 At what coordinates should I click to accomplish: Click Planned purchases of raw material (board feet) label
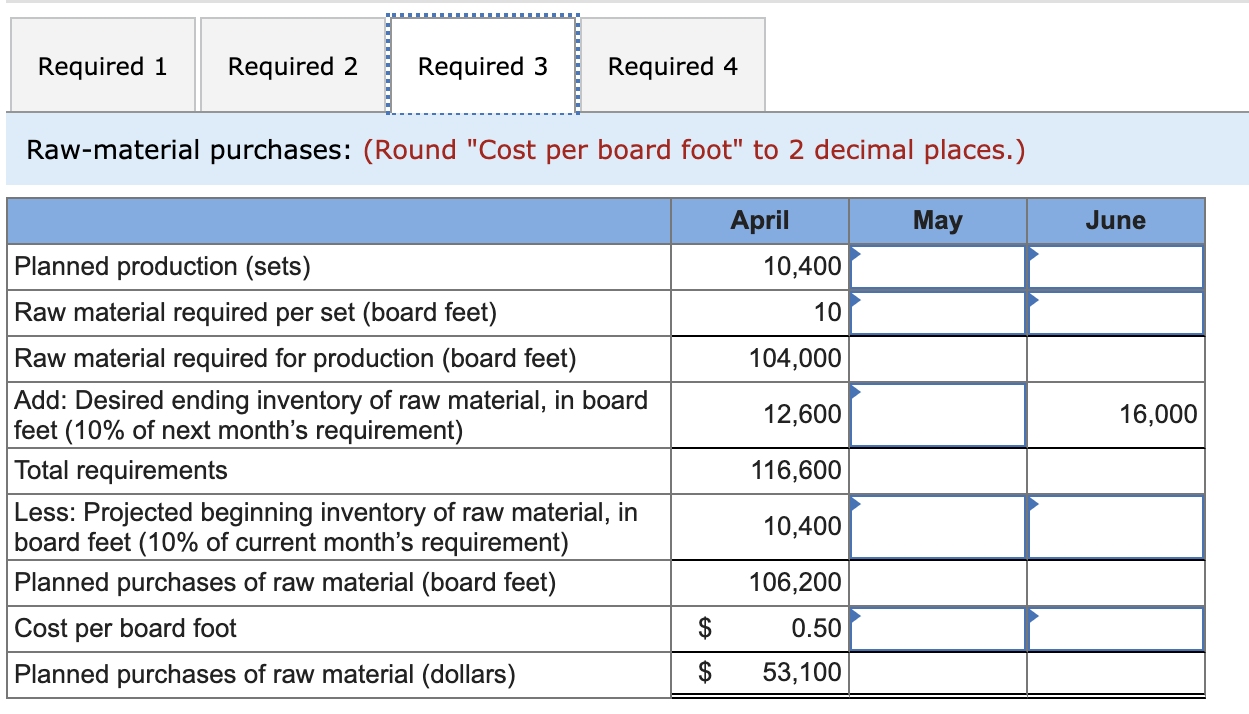coord(285,583)
